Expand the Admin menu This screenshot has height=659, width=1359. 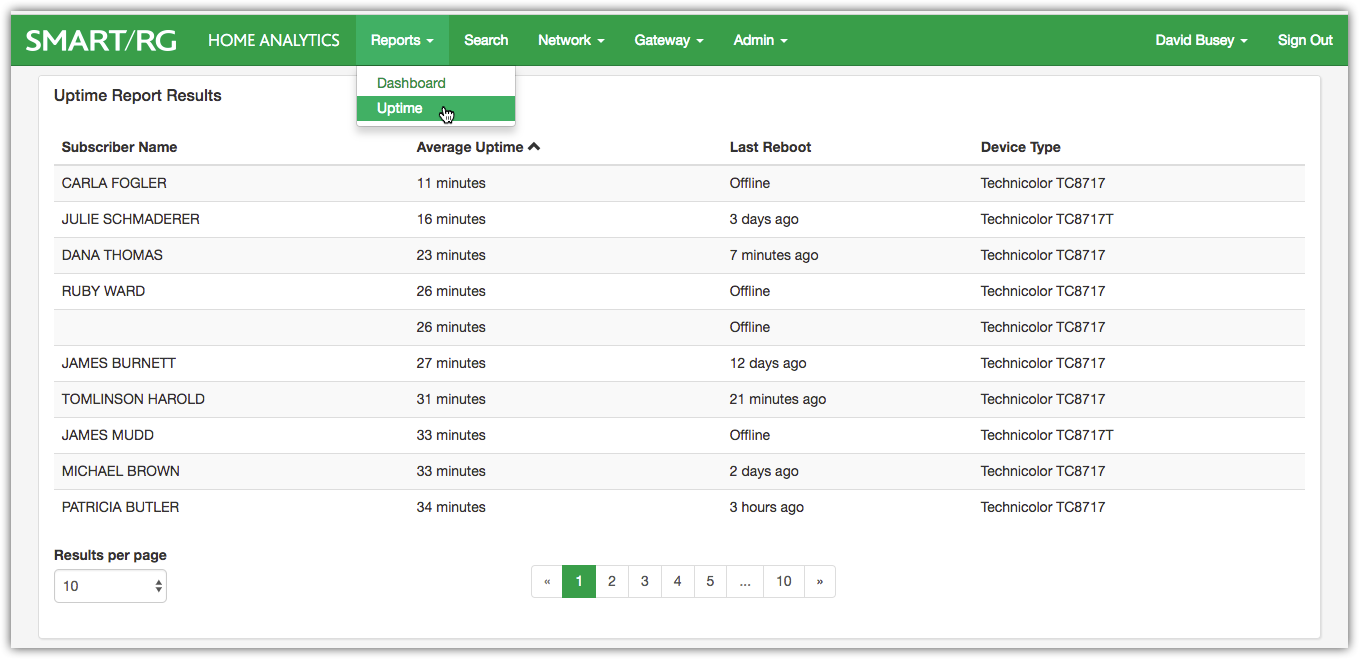coord(759,40)
